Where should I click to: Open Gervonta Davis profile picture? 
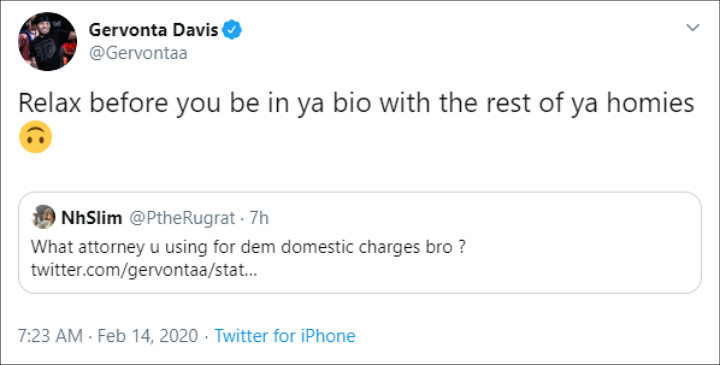pos(47,41)
